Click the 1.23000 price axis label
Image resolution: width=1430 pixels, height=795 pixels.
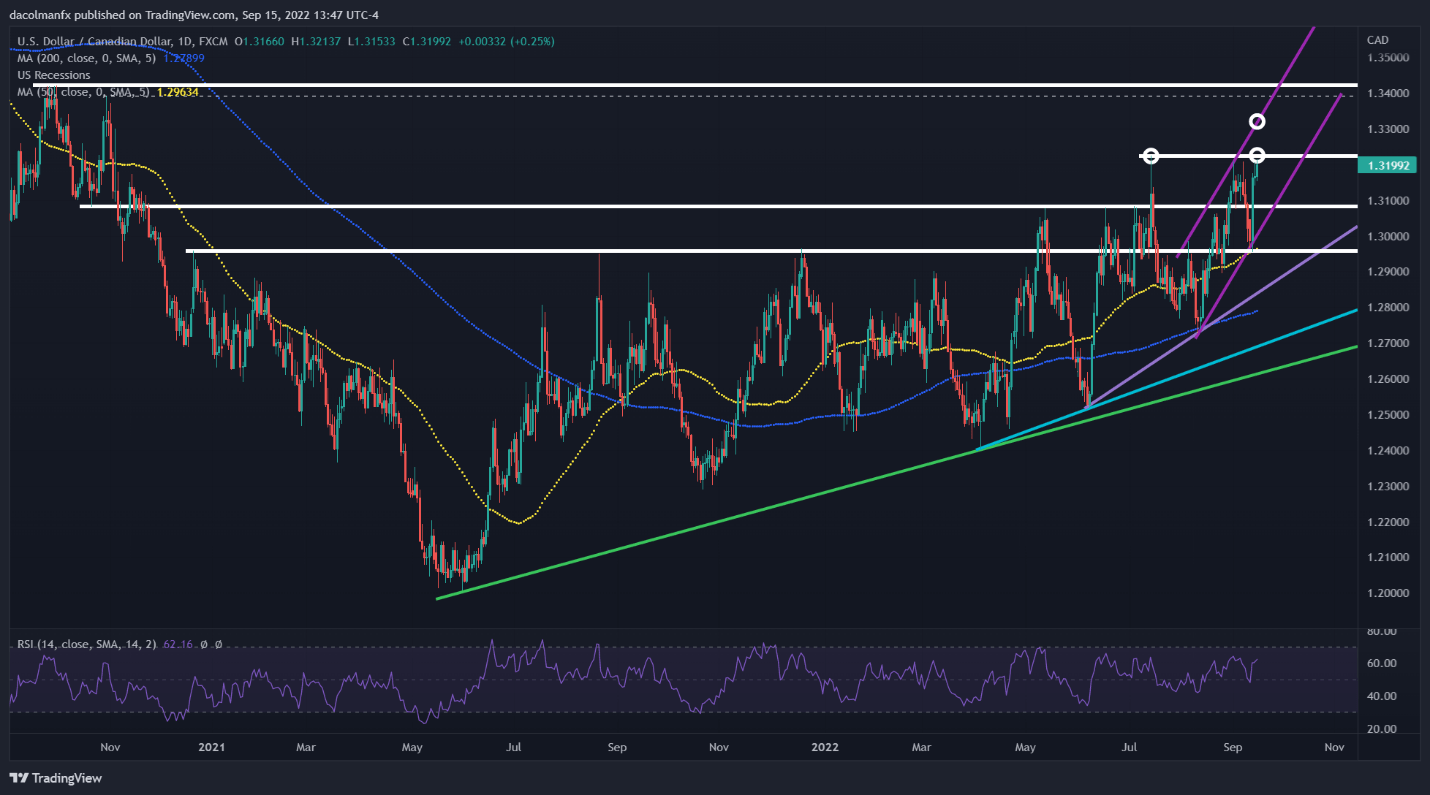click(1389, 486)
